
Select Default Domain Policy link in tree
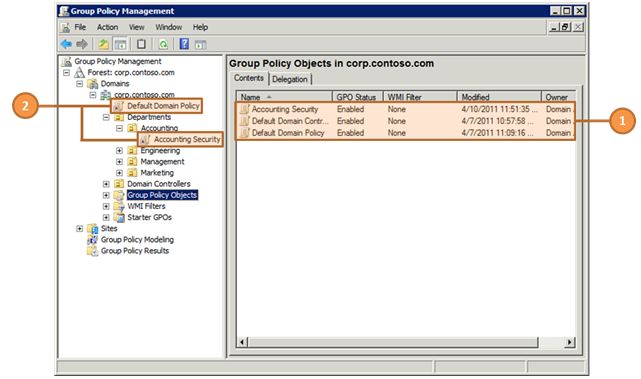click(163, 106)
